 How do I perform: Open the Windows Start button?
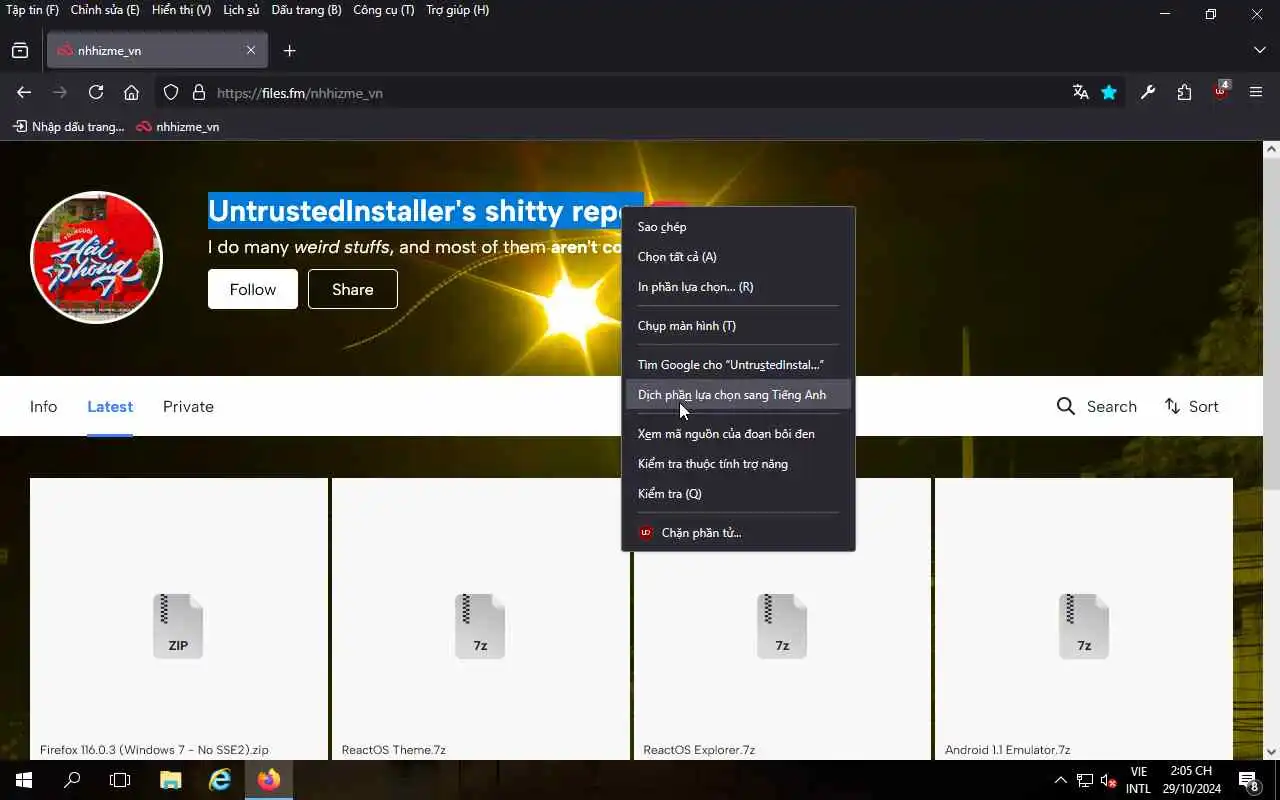pyautogui.click(x=24, y=780)
